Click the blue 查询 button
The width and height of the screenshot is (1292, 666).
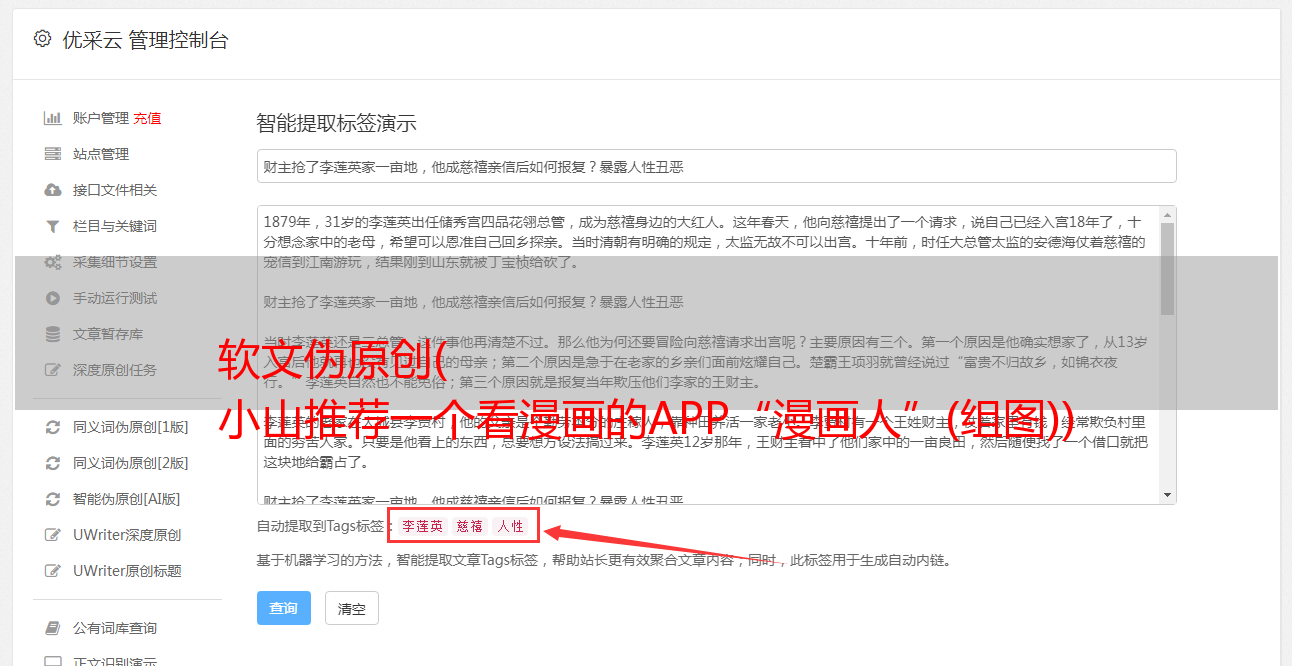[x=284, y=608]
